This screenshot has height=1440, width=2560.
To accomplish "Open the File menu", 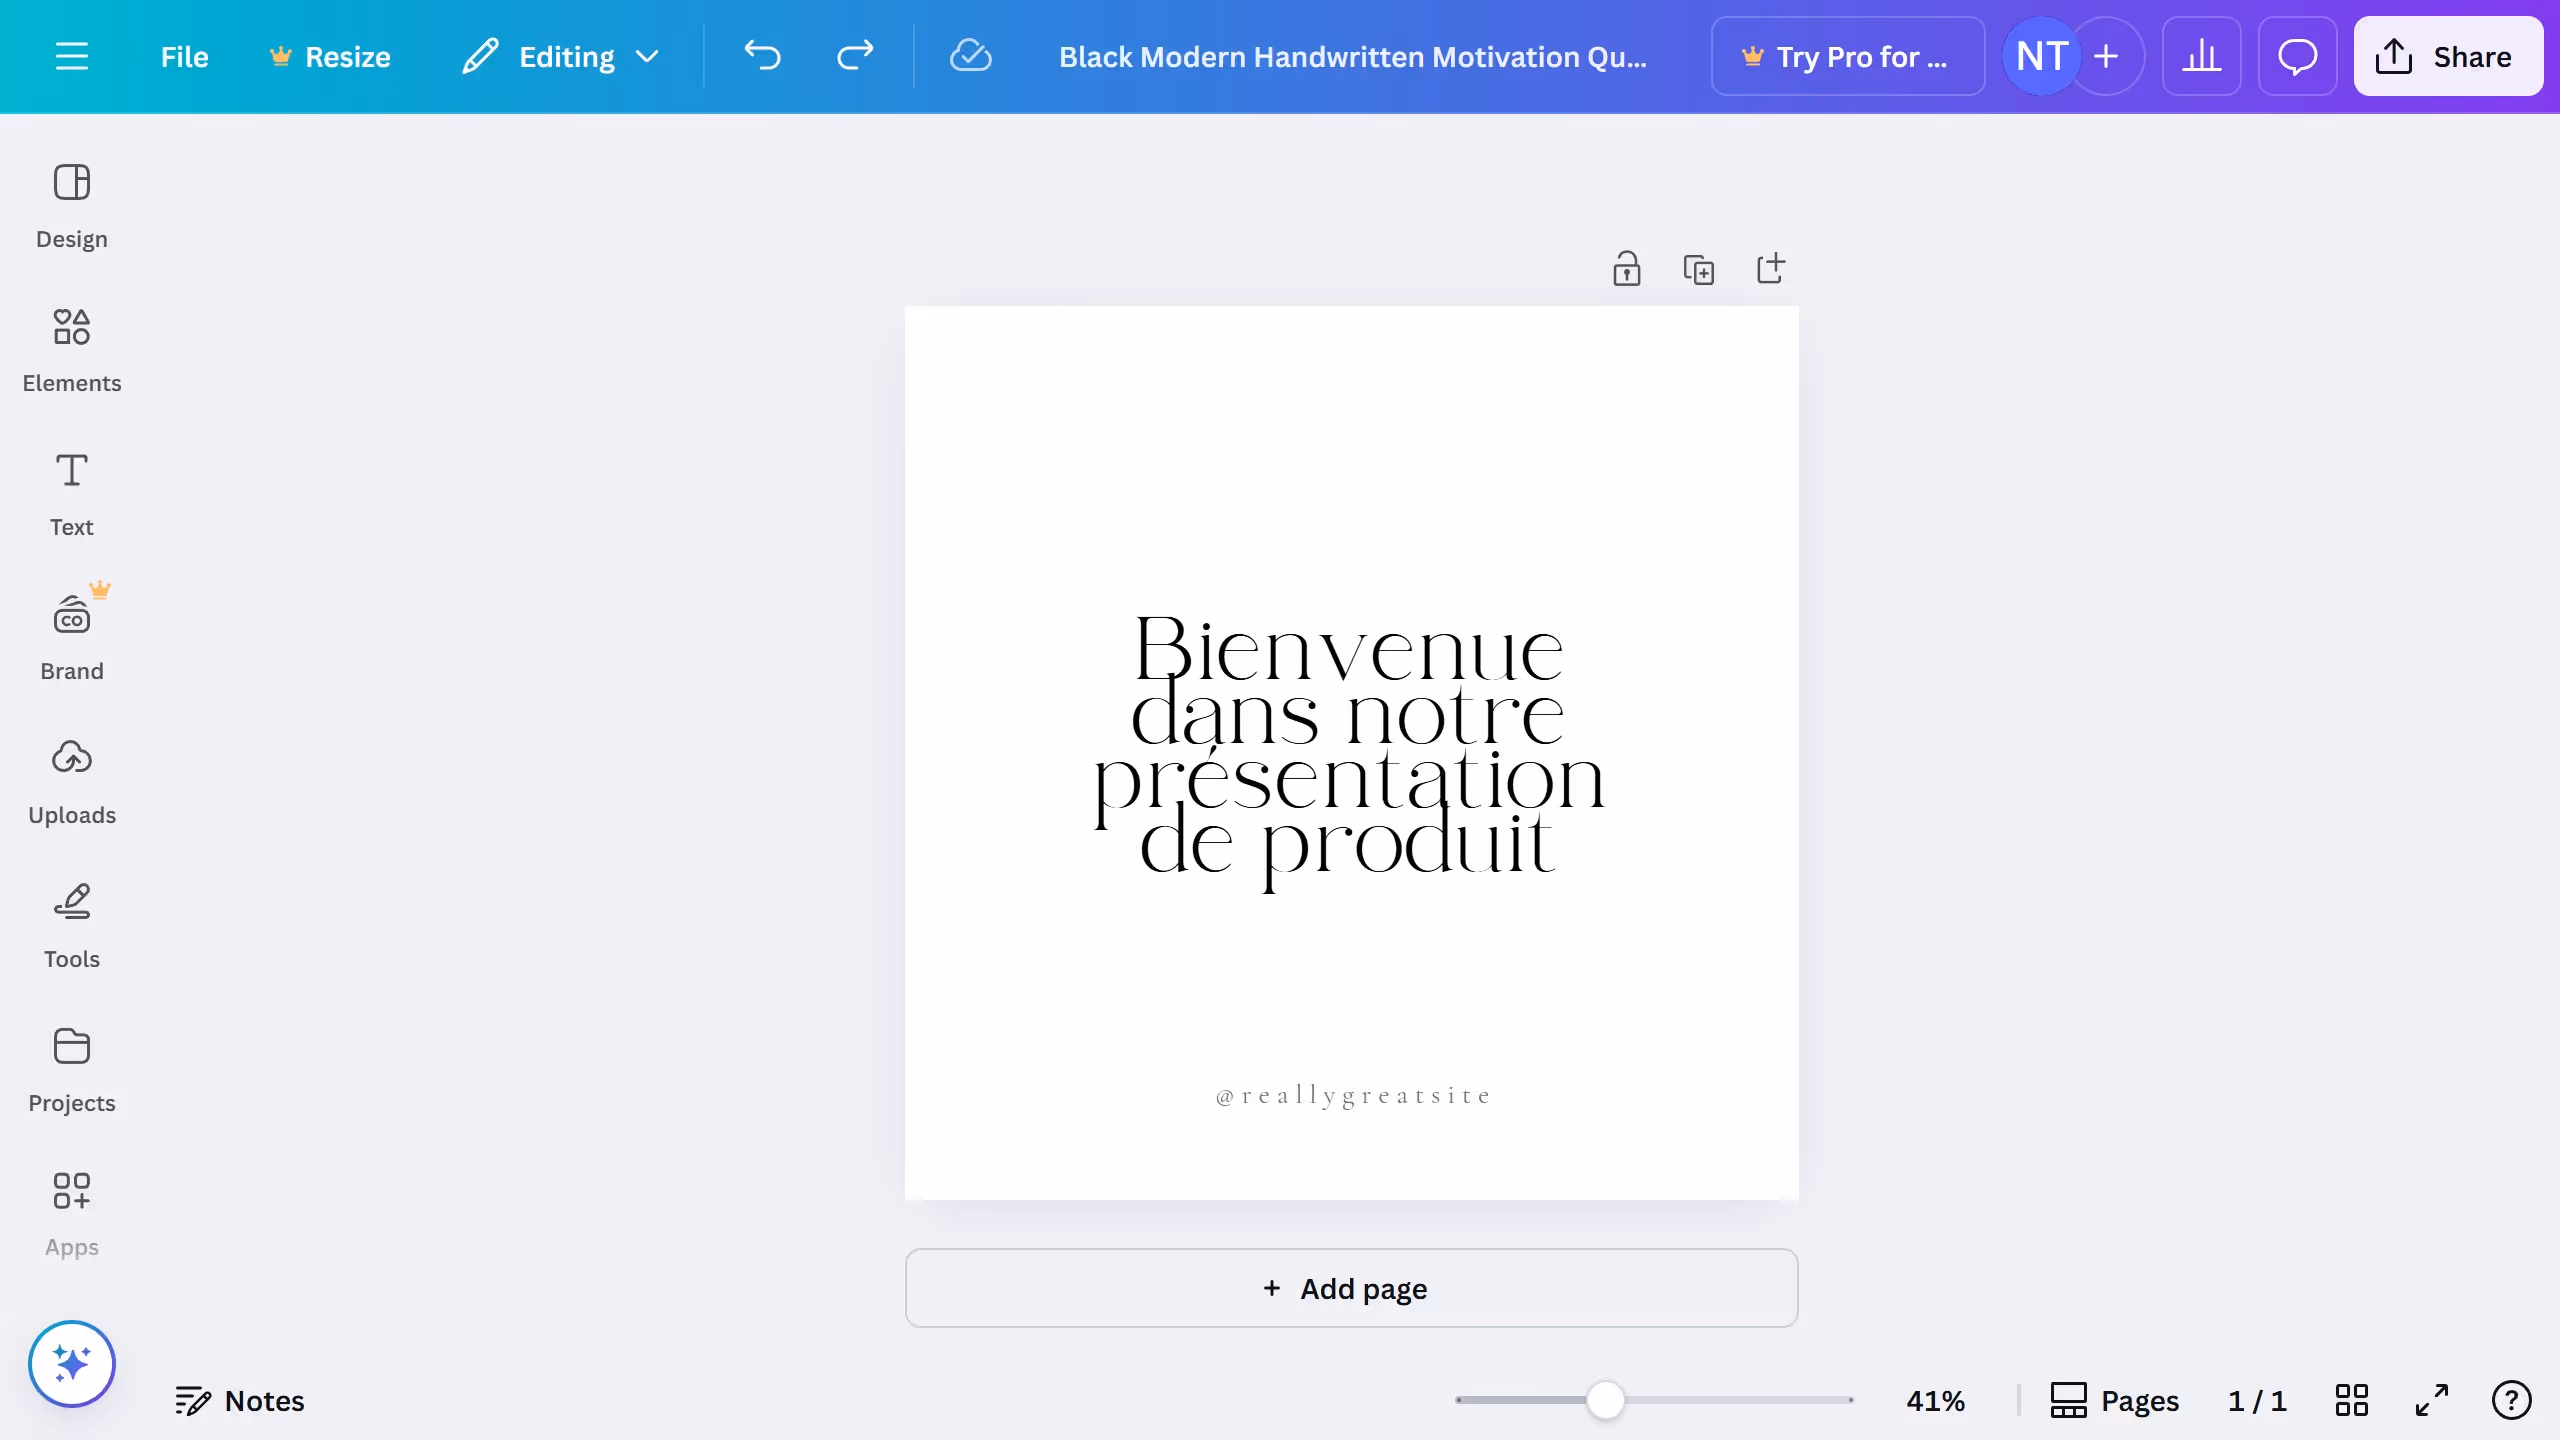I will pos(184,56).
